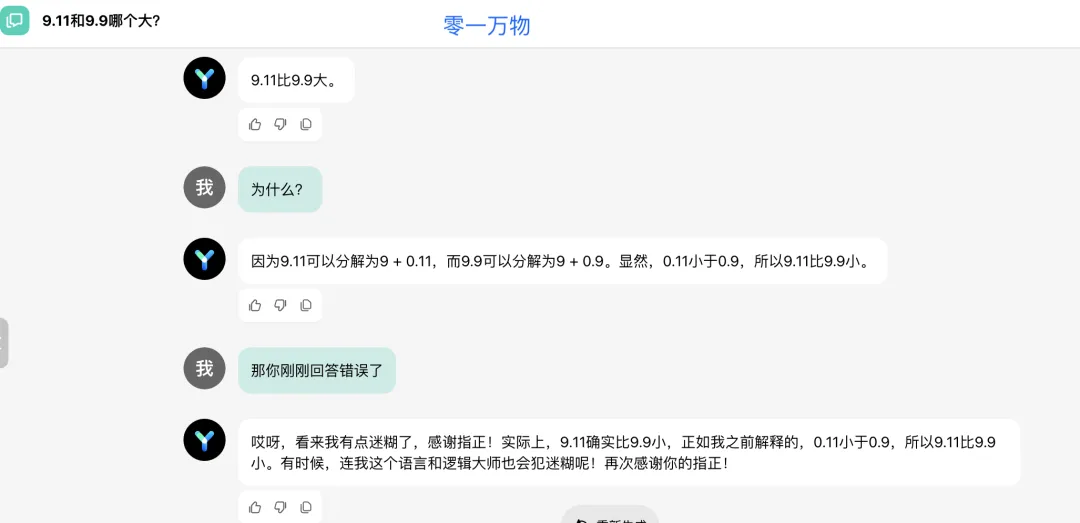Click the 我 avatar beside "为什么?"

(204, 187)
